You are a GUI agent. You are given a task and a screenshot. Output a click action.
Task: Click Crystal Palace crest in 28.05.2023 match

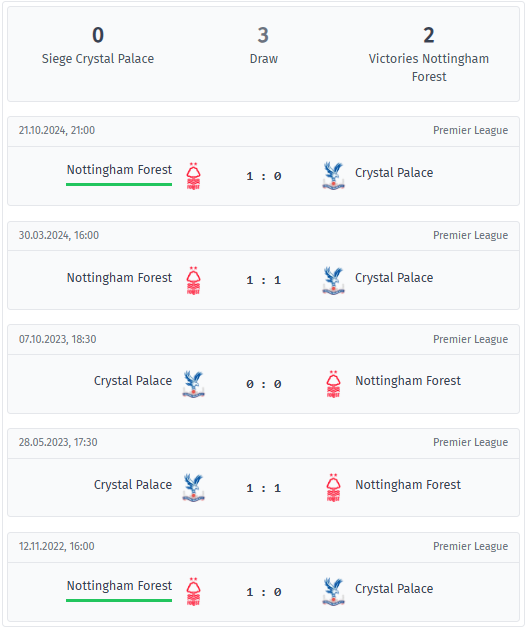193,488
